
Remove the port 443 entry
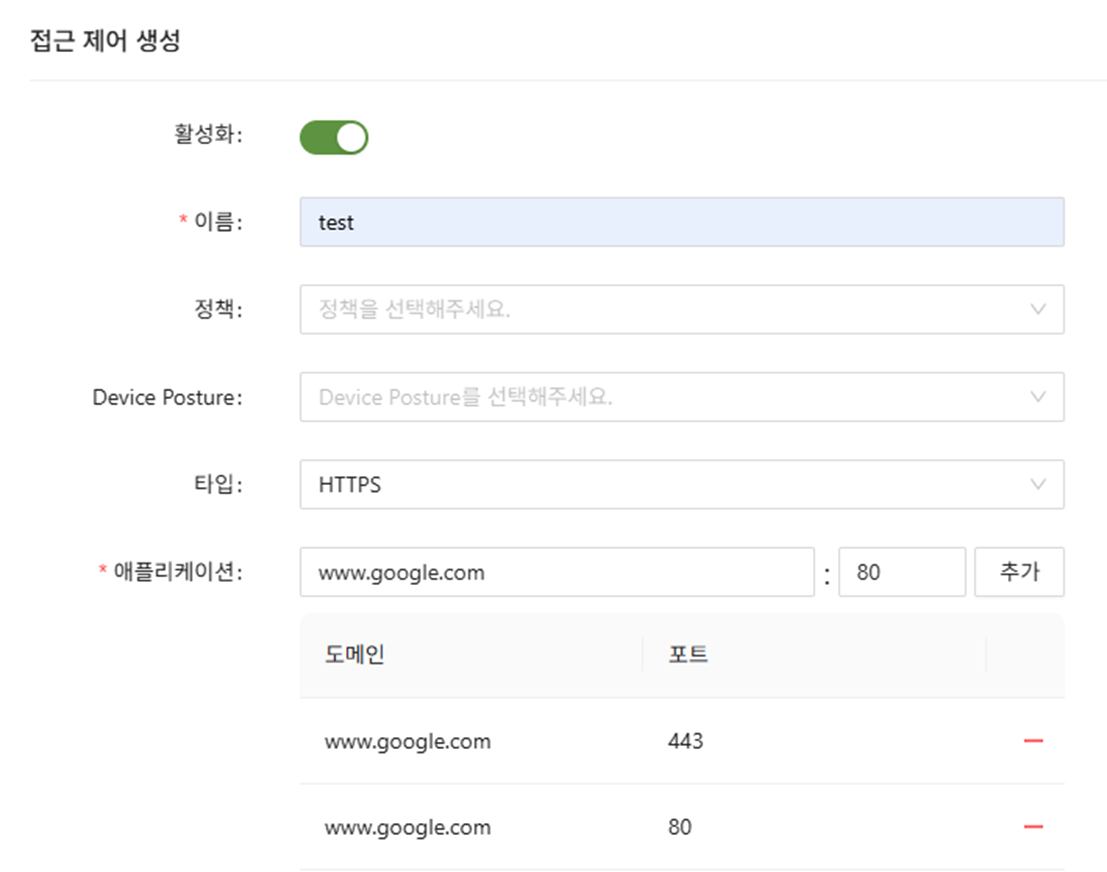click(x=1033, y=742)
